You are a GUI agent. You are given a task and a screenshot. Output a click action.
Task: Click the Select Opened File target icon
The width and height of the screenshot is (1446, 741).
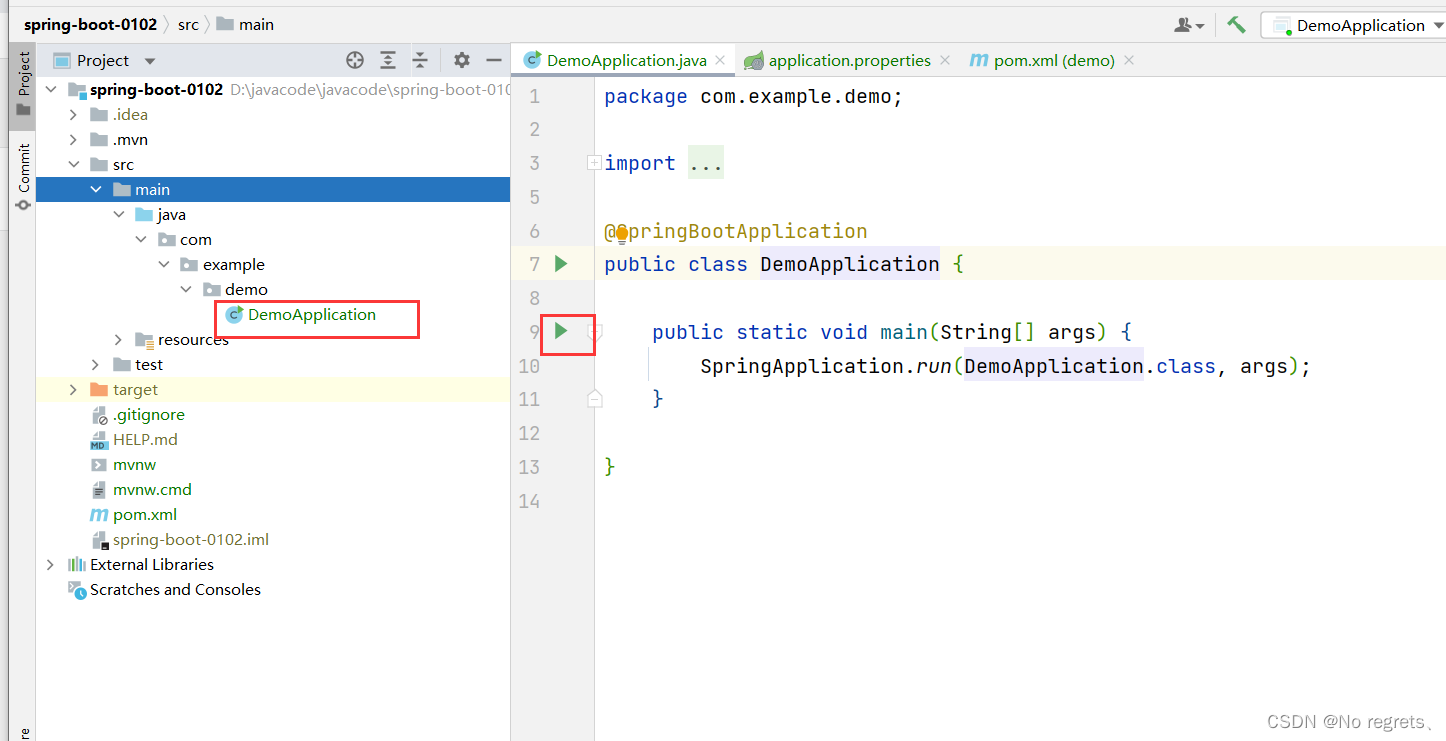(355, 60)
